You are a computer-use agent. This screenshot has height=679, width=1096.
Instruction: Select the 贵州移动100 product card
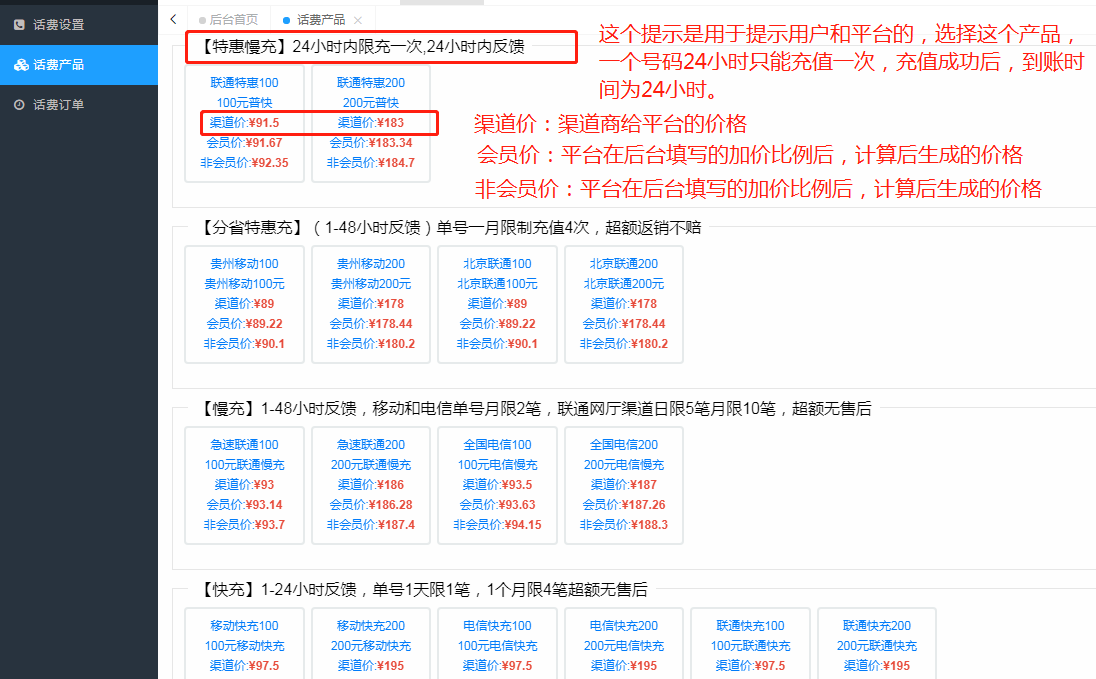tap(245, 304)
